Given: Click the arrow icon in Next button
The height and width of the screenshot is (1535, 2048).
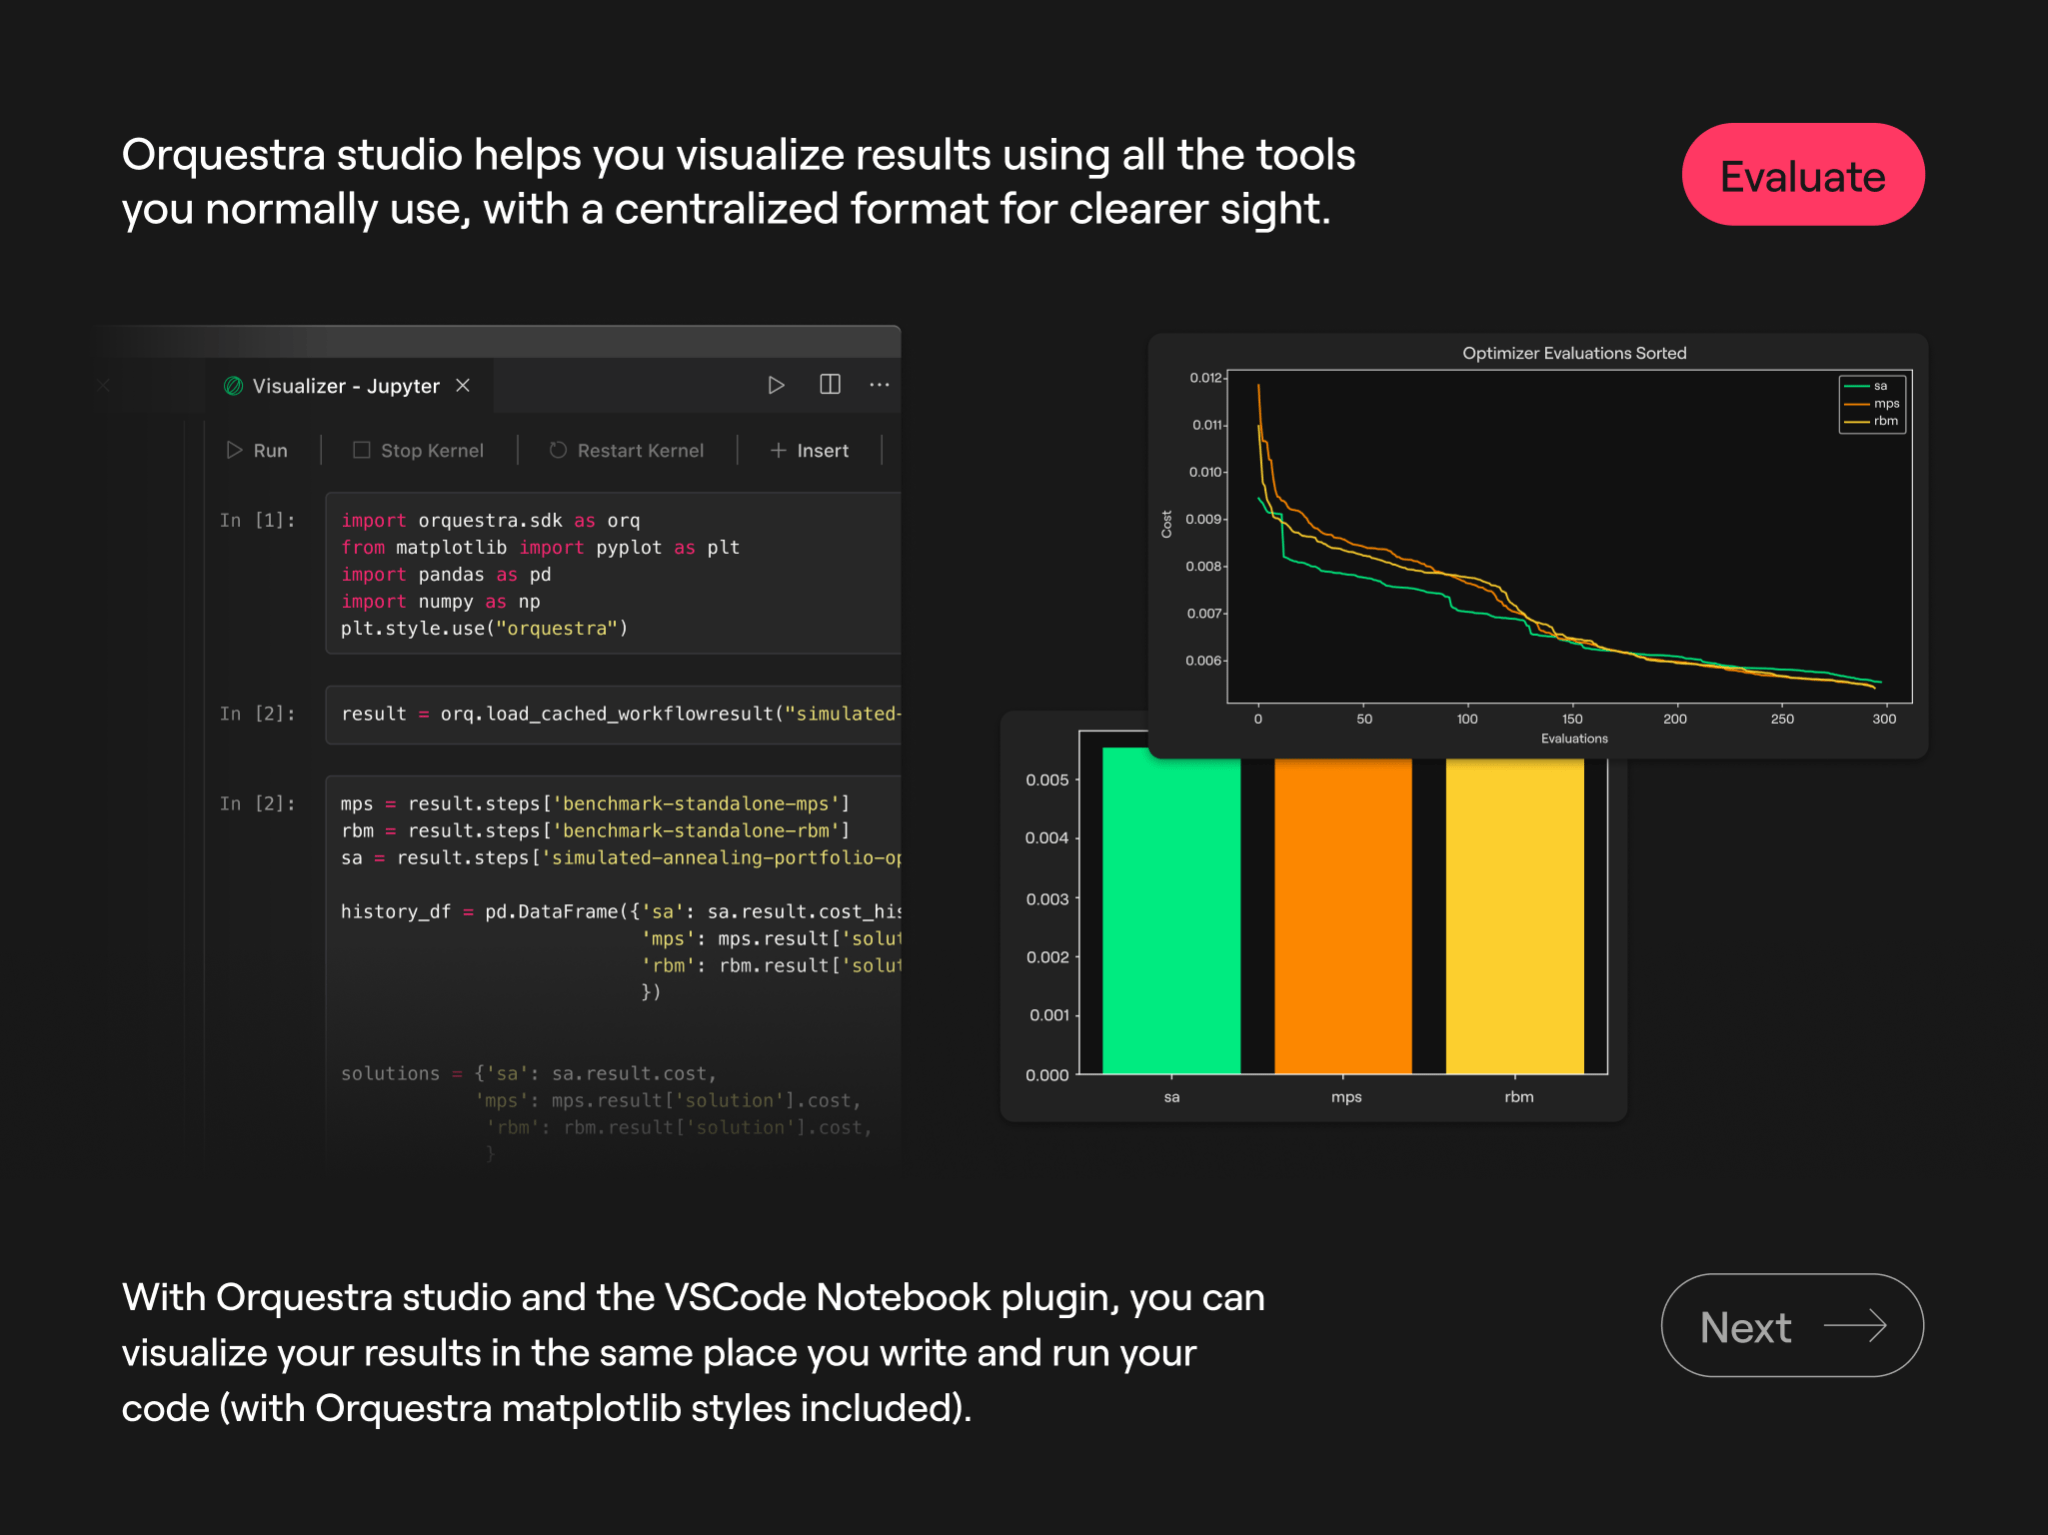Looking at the screenshot, I should click(1855, 1327).
